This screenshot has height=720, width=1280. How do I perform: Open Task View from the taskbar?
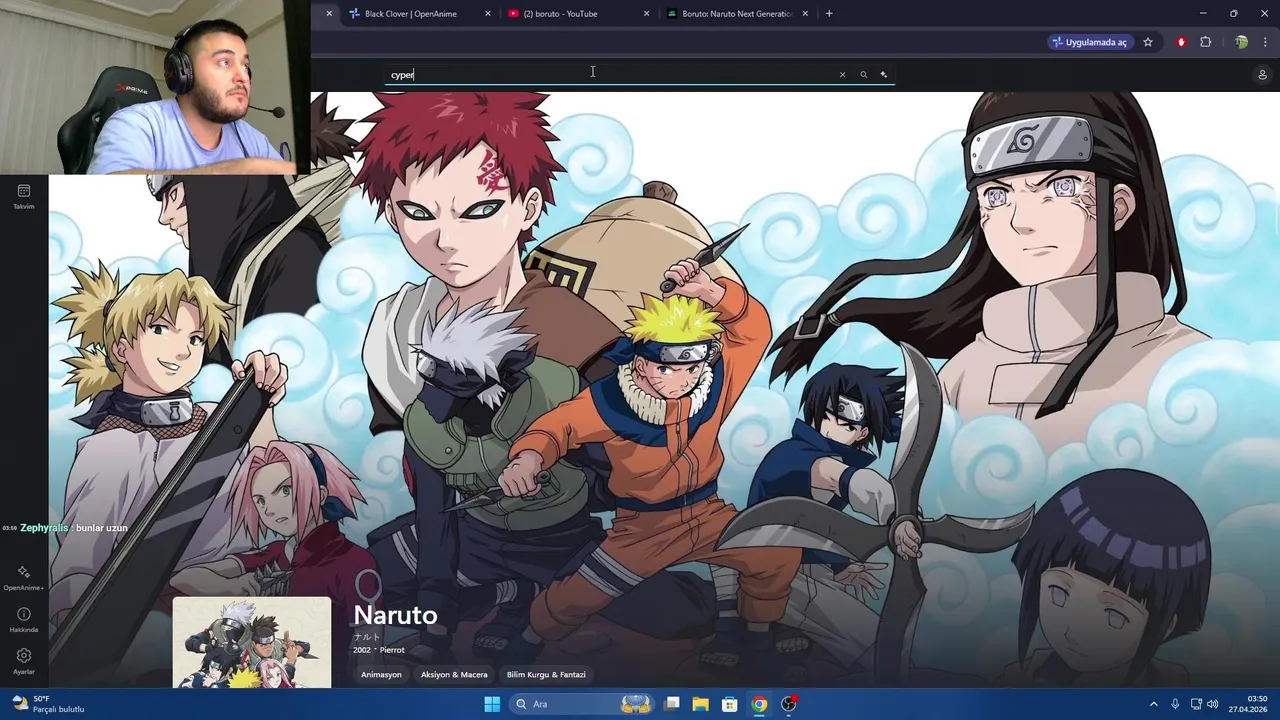click(x=672, y=704)
